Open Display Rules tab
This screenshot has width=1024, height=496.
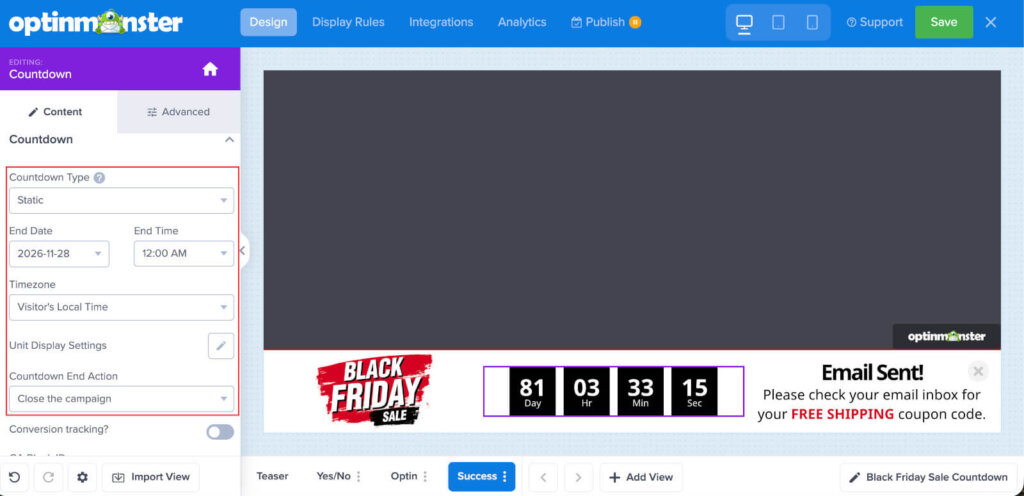coord(348,22)
